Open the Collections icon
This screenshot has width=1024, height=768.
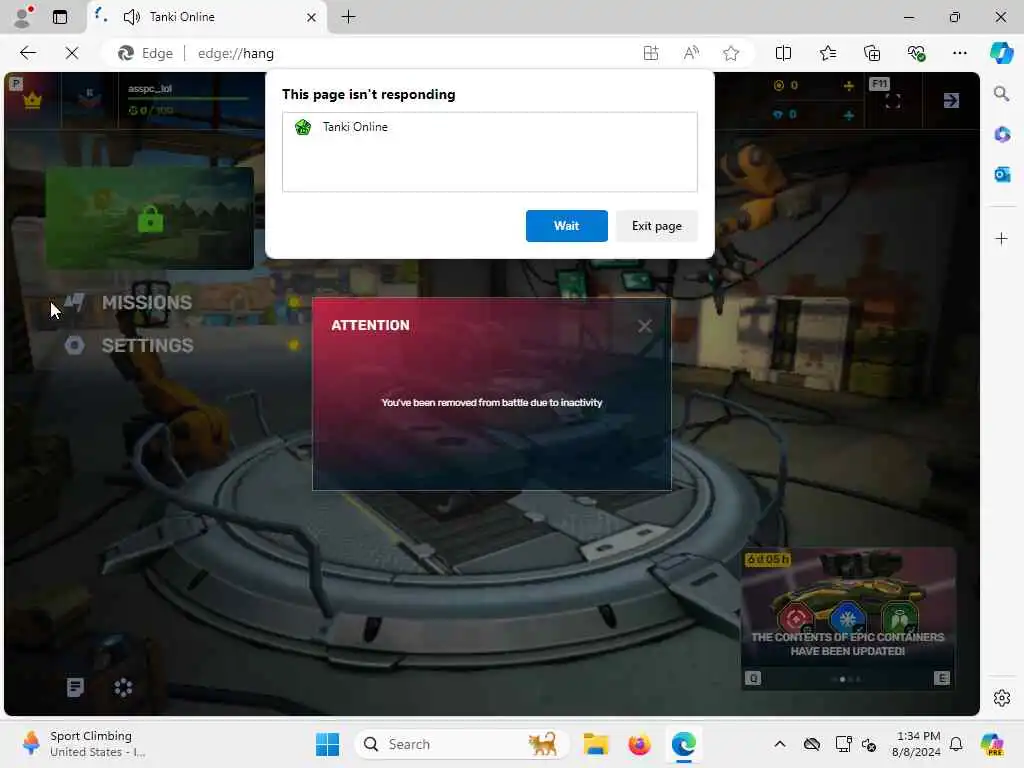point(872,54)
